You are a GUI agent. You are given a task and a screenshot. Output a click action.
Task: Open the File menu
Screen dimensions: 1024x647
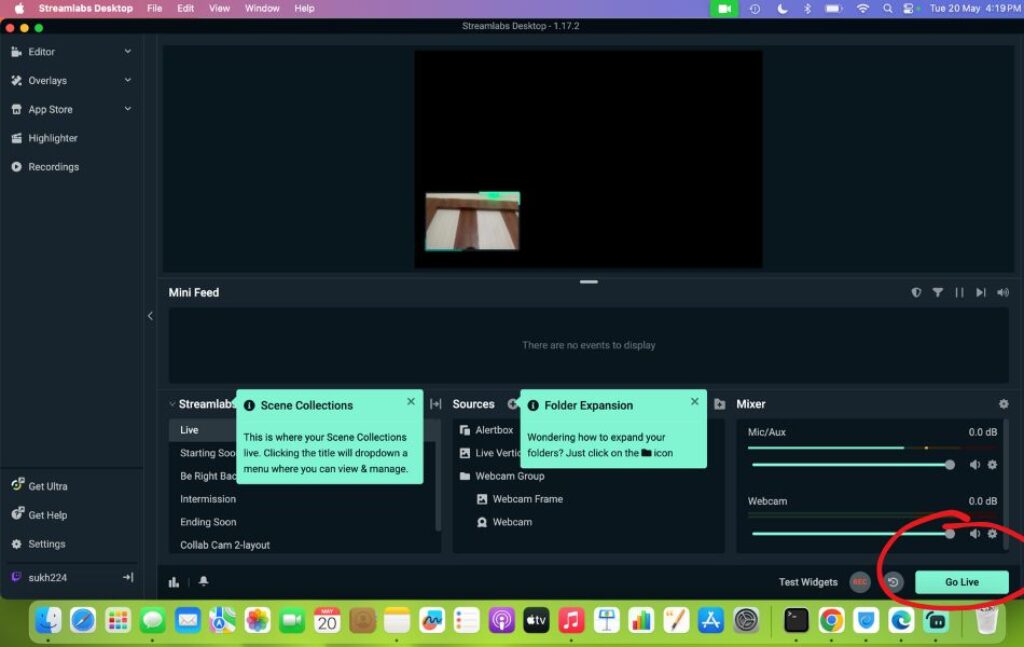[x=154, y=8]
